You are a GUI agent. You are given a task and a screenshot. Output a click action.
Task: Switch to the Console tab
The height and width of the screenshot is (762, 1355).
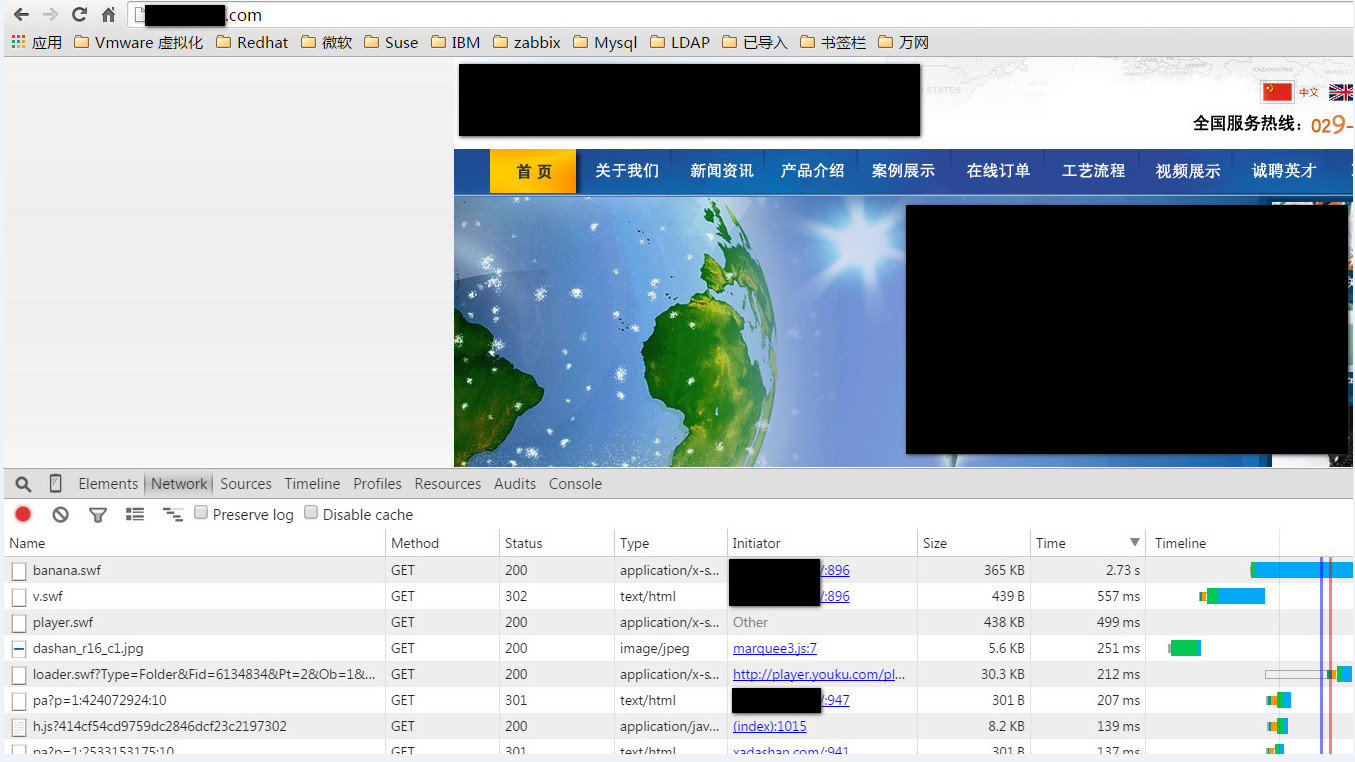(575, 484)
